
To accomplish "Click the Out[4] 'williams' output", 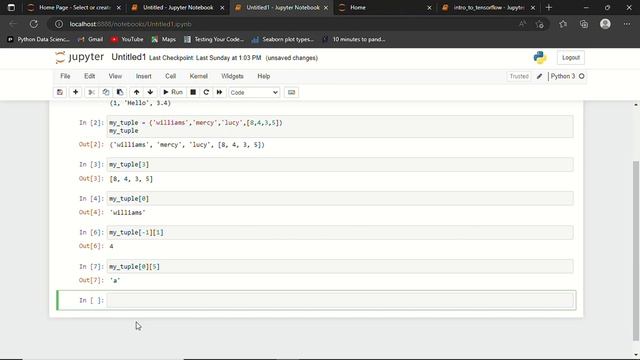I will tap(127, 213).
